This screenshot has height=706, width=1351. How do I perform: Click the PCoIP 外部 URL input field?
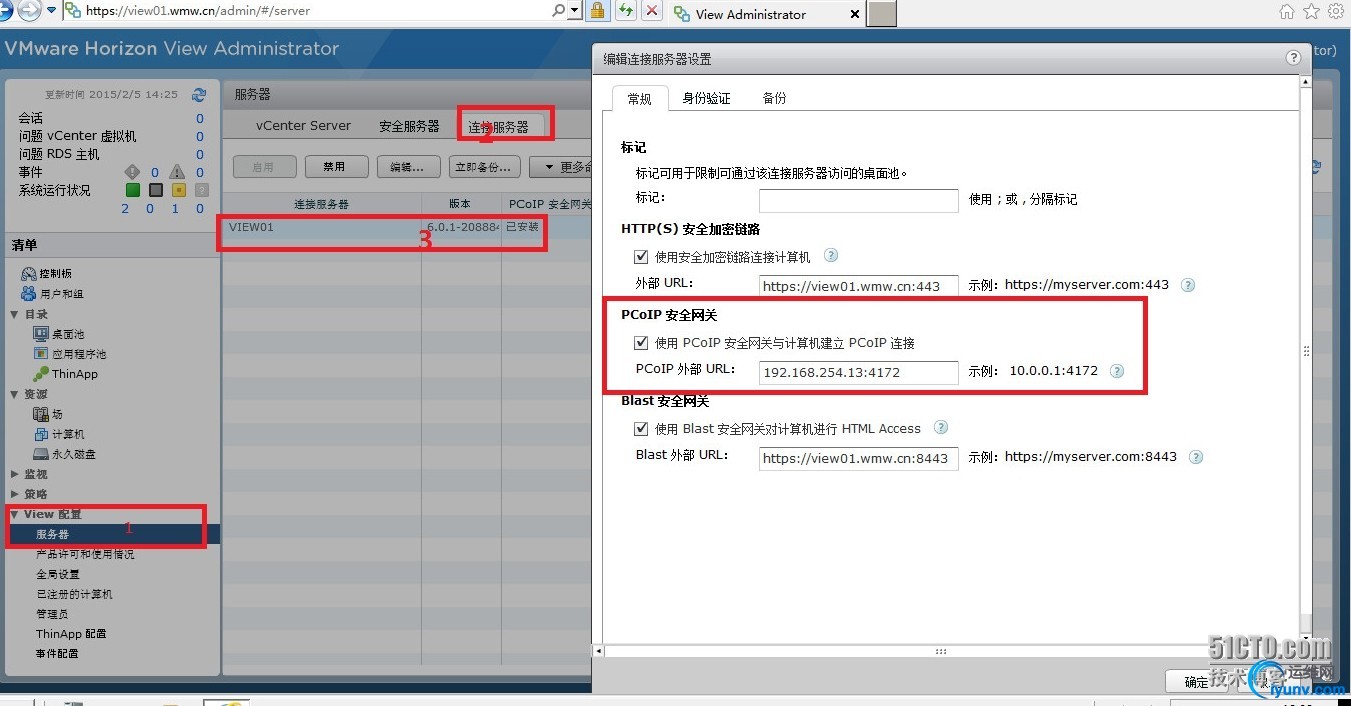(x=859, y=372)
